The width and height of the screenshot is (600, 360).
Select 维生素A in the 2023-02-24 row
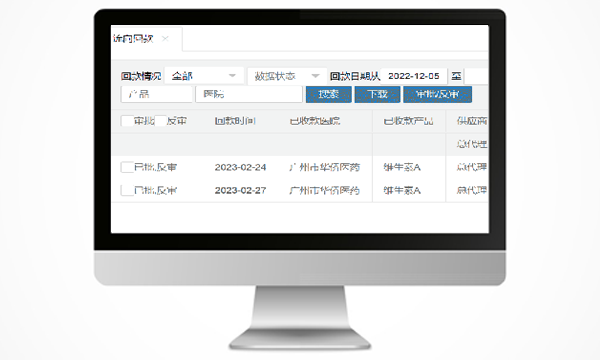[402, 167]
